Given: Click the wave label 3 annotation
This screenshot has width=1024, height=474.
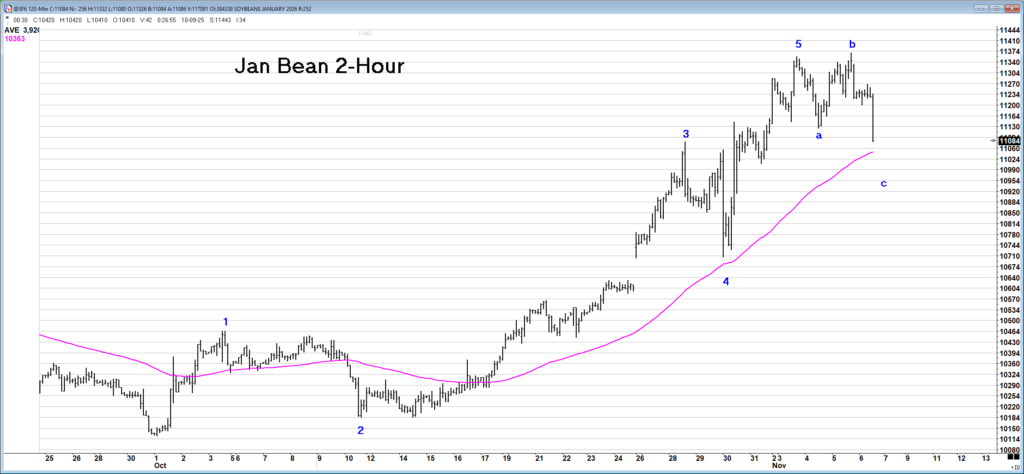Looking at the screenshot, I should 686,134.
